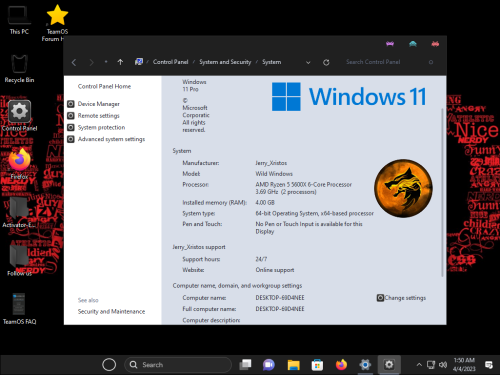This screenshot has height=375, width=500.
Task: Click the 24/7 support hours value
Action: (261, 259)
